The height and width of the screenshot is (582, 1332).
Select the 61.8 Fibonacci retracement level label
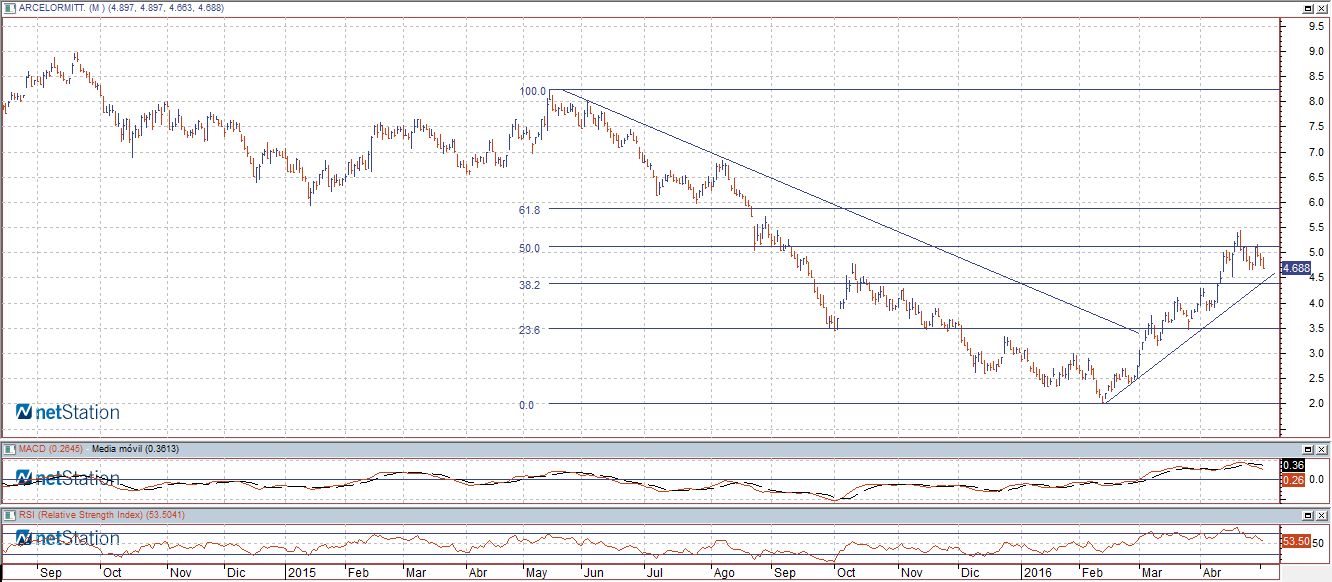pyautogui.click(x=530, y=210)
